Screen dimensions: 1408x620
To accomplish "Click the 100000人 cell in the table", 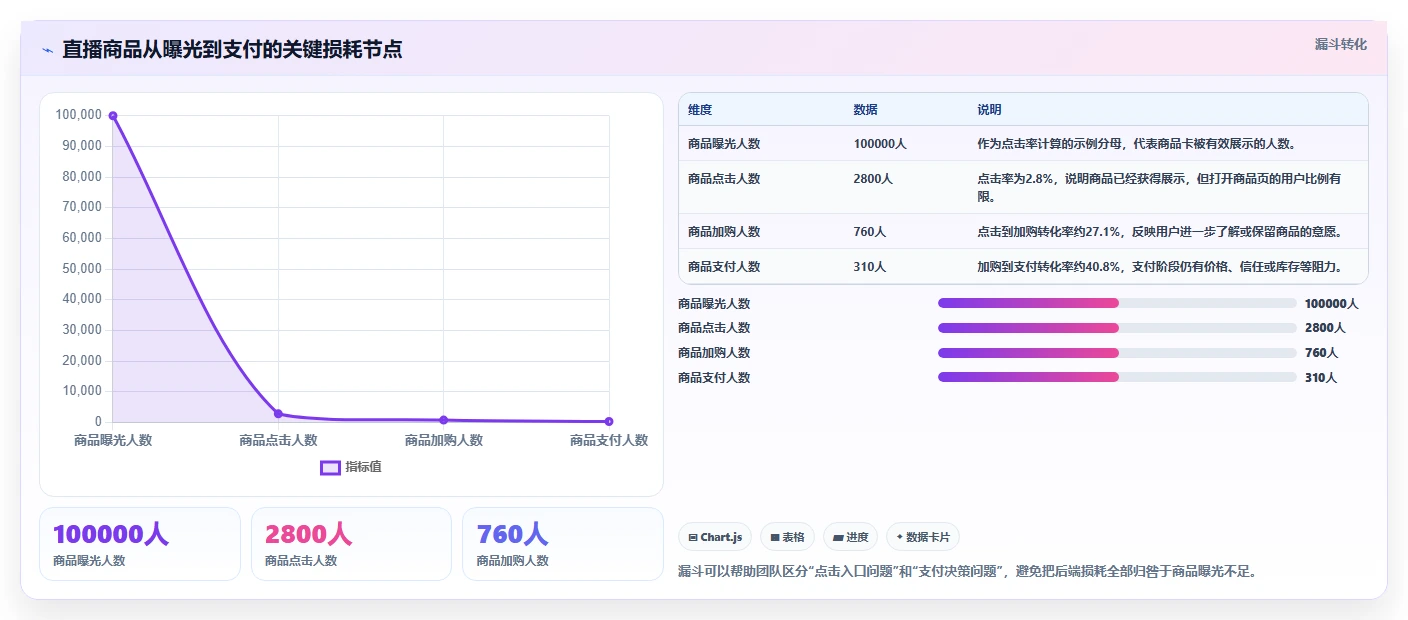I will click(880, 144).
